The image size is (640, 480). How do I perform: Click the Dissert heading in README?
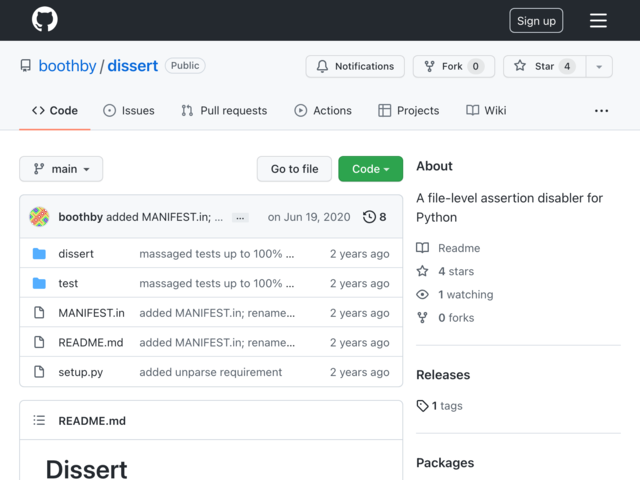tap(87, 469)
